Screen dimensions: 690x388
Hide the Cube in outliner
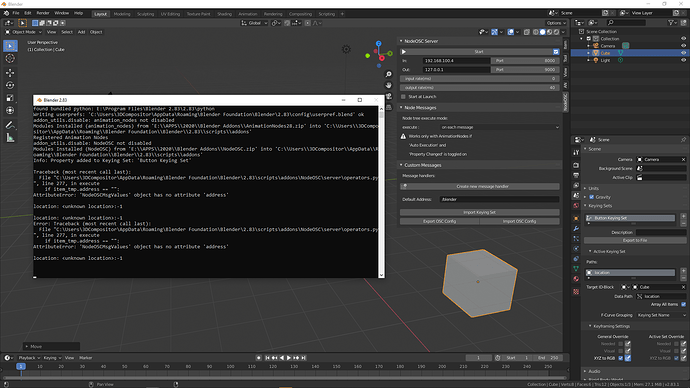683,53
